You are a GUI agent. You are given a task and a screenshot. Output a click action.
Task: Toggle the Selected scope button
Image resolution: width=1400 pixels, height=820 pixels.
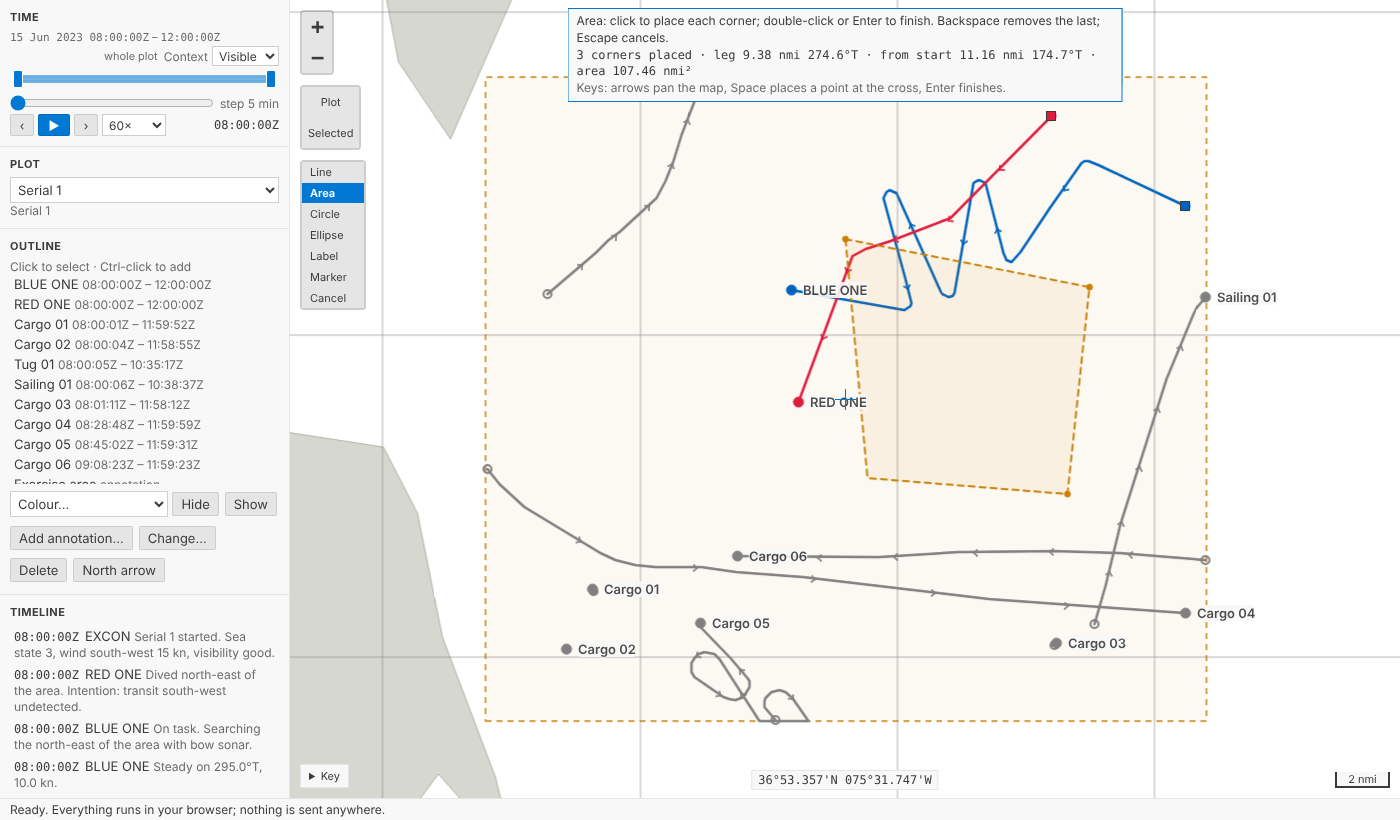331,133
